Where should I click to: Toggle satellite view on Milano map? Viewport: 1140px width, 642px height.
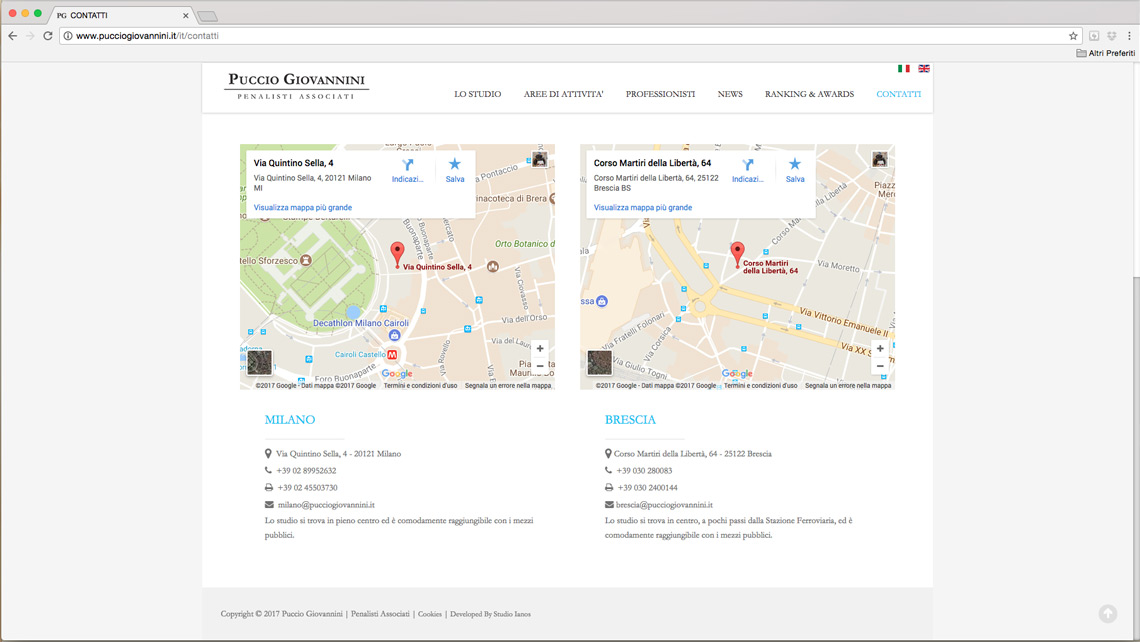(260, 362)
